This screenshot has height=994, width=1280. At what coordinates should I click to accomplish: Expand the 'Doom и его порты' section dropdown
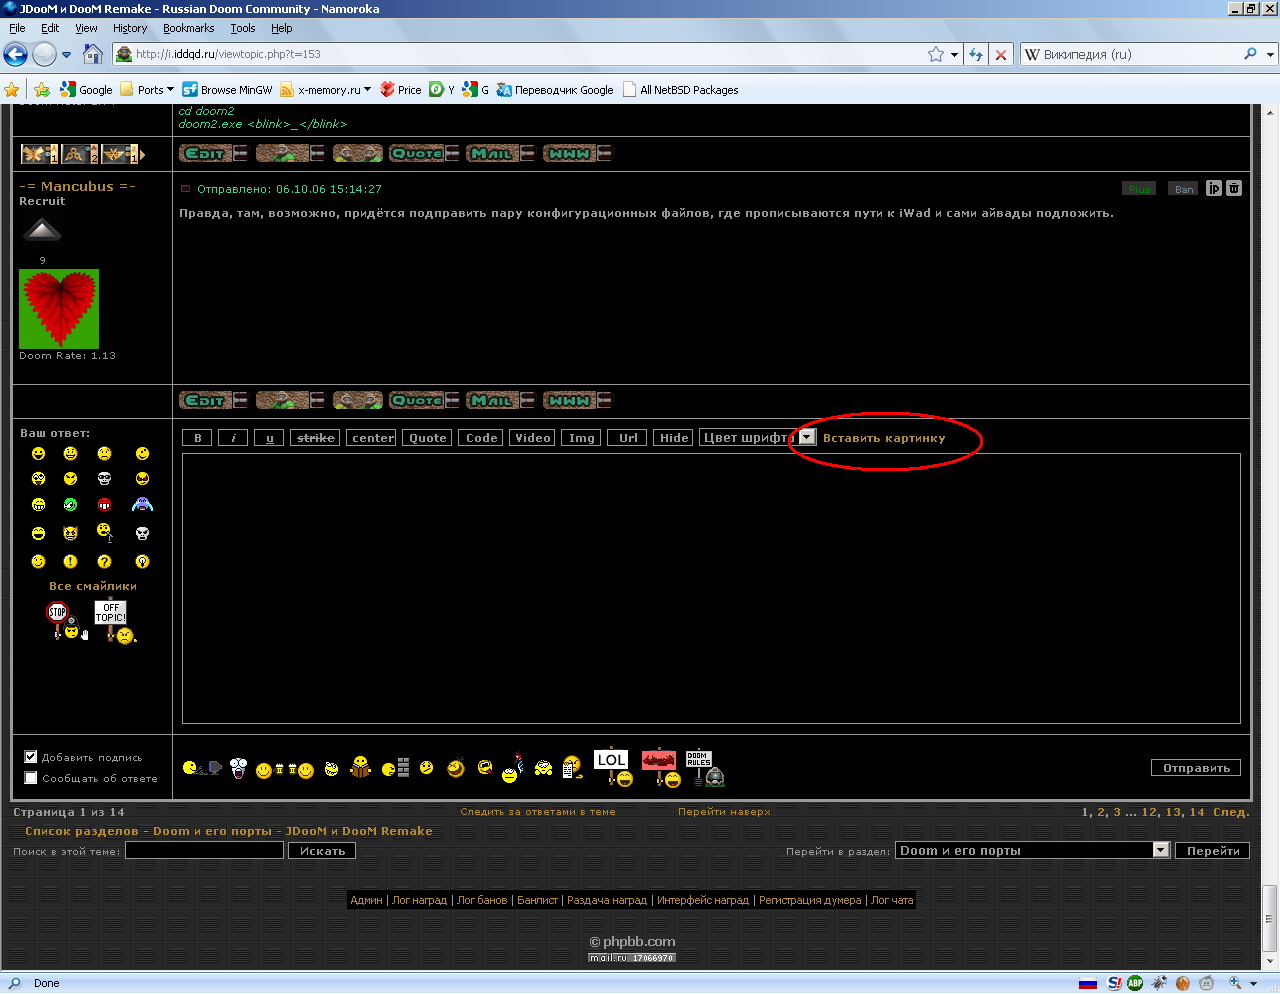coord(1161,850)
